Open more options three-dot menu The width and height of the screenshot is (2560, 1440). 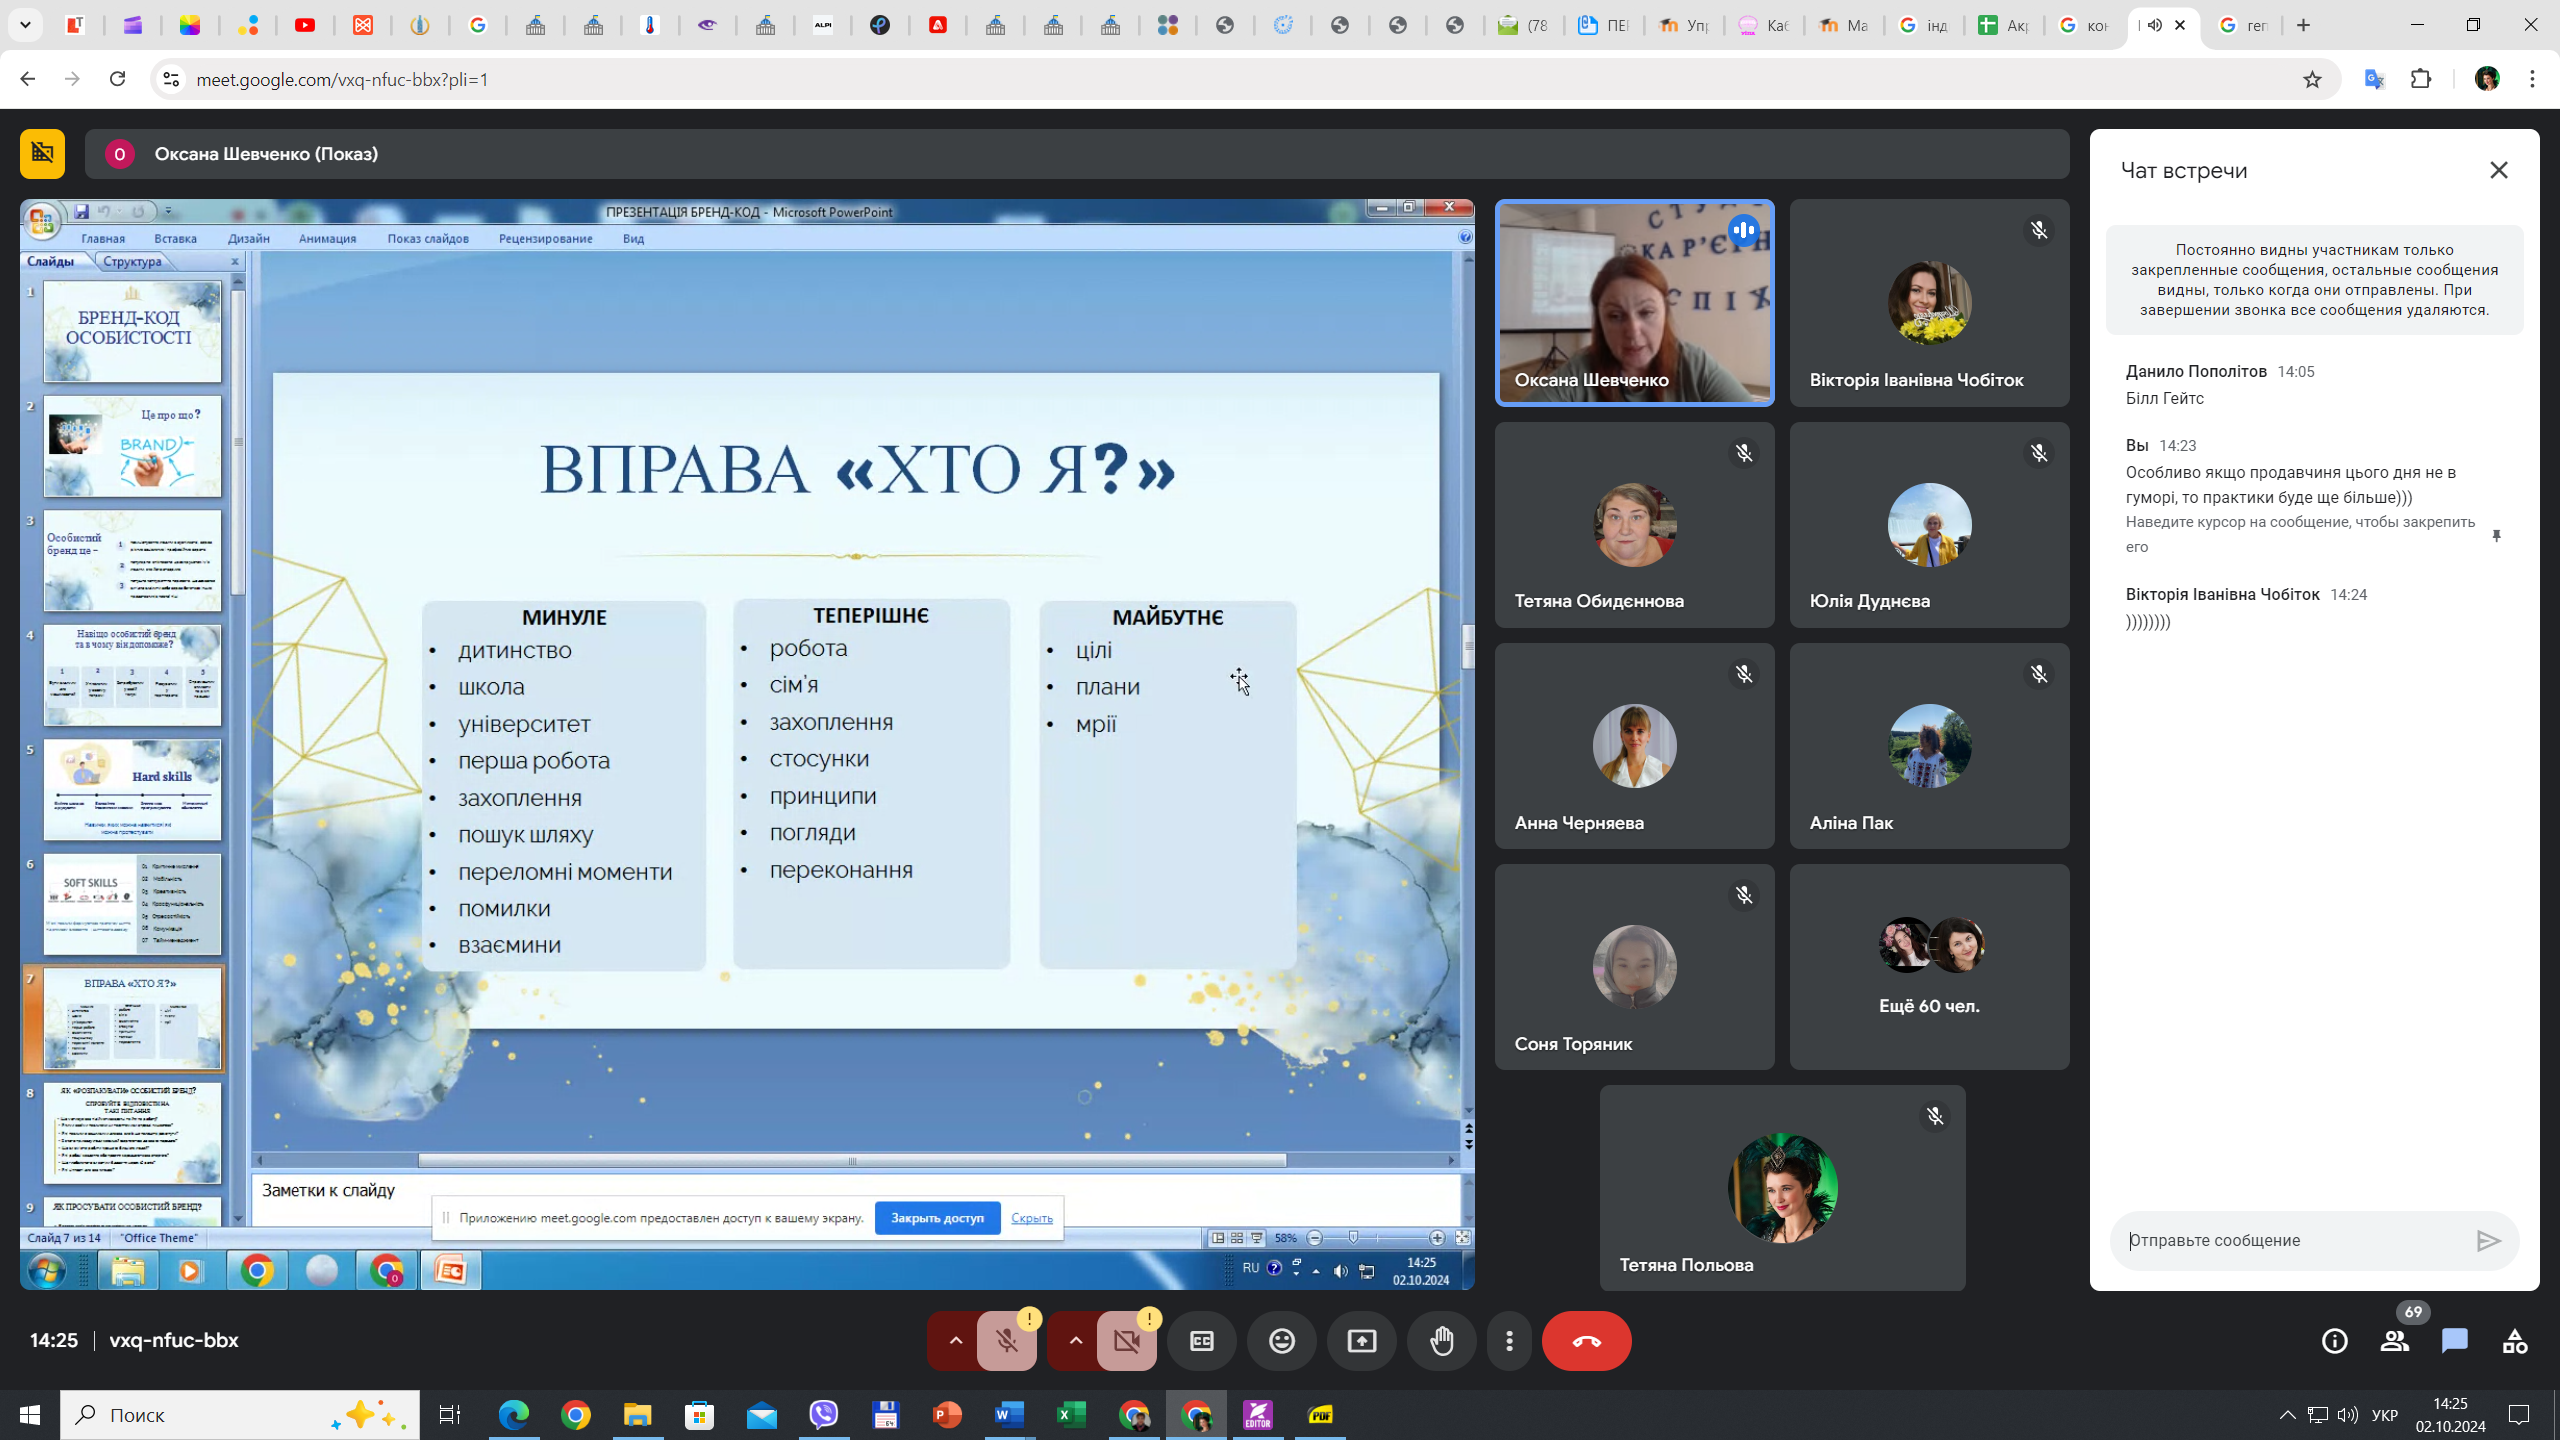tap(1509, 1341)
